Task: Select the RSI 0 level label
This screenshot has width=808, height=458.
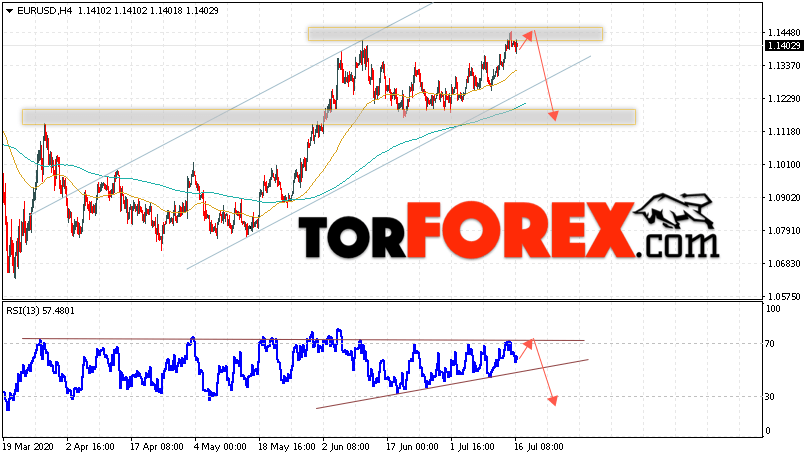Action: click(x=768, y=431)
